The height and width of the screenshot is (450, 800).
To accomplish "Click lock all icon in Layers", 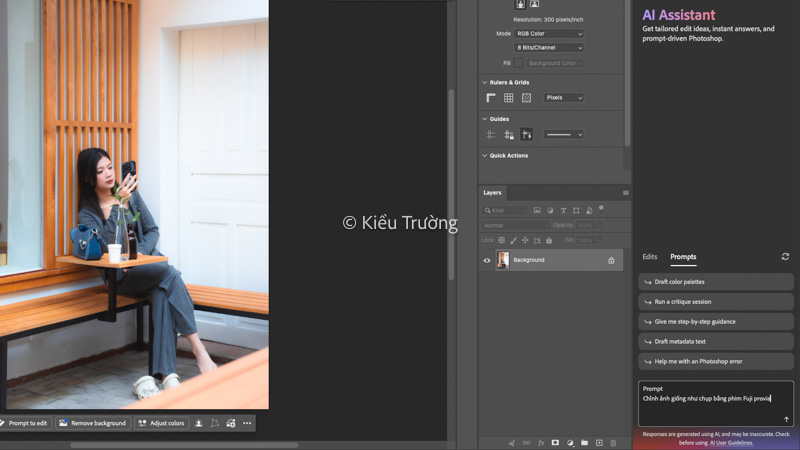I will coord(549,240).
